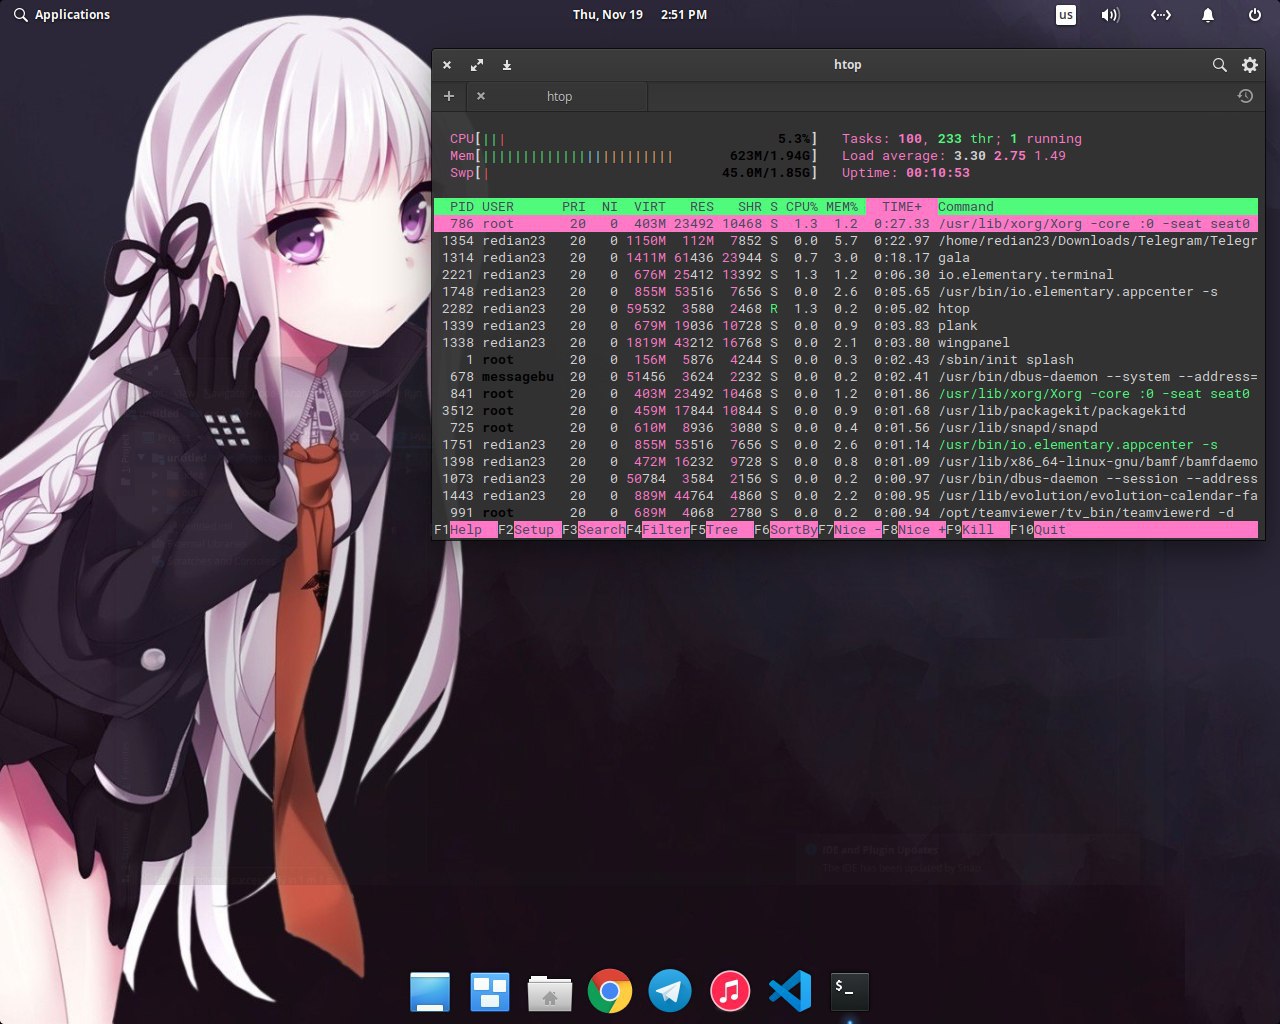Click the Mem usage meter bar
1280x1024 pixels.
634,156
